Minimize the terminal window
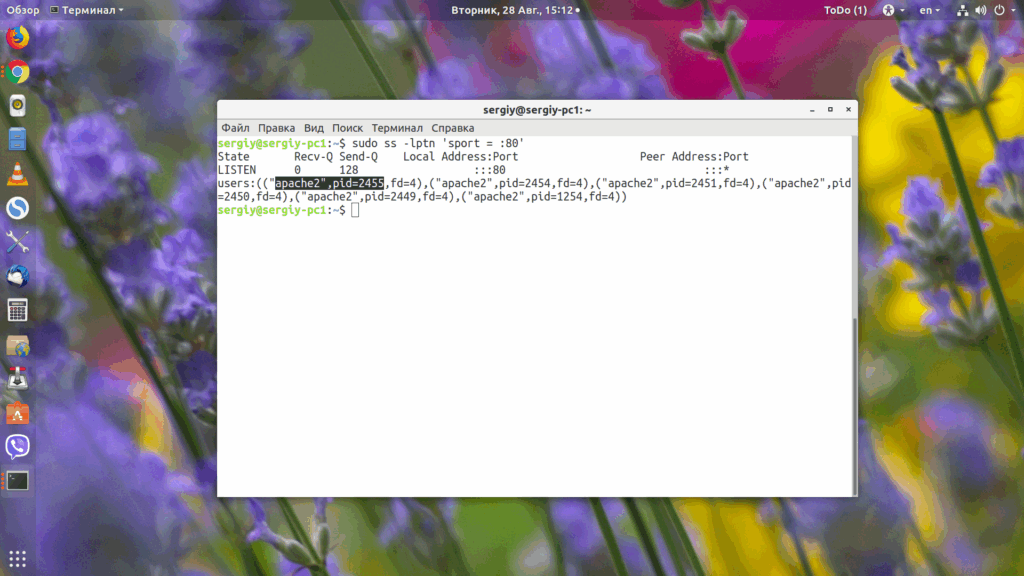Screen dimensions: 1024x576 812,110
